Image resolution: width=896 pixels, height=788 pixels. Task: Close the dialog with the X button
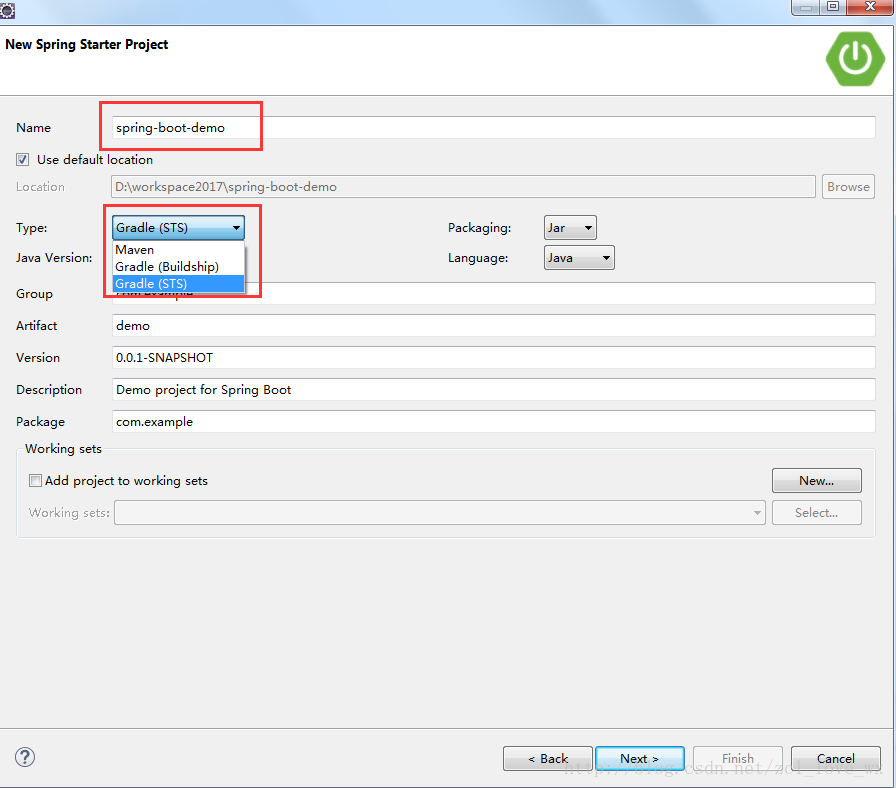(870, 7)
